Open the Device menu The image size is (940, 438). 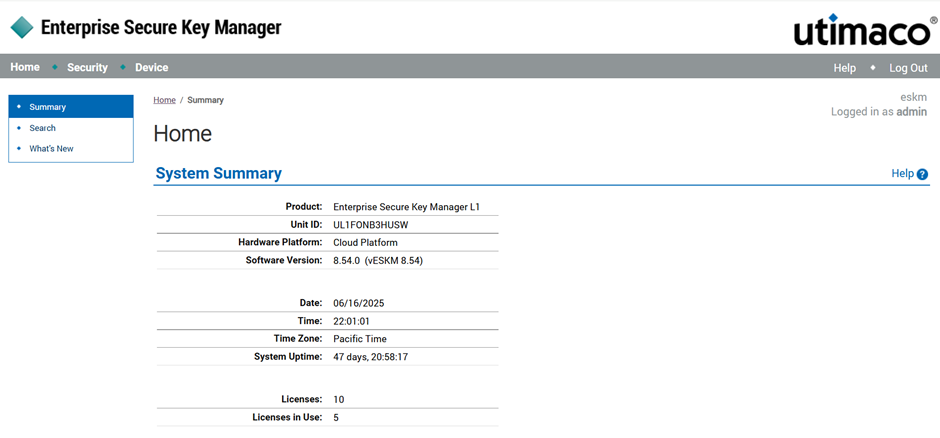coord(152,67)
